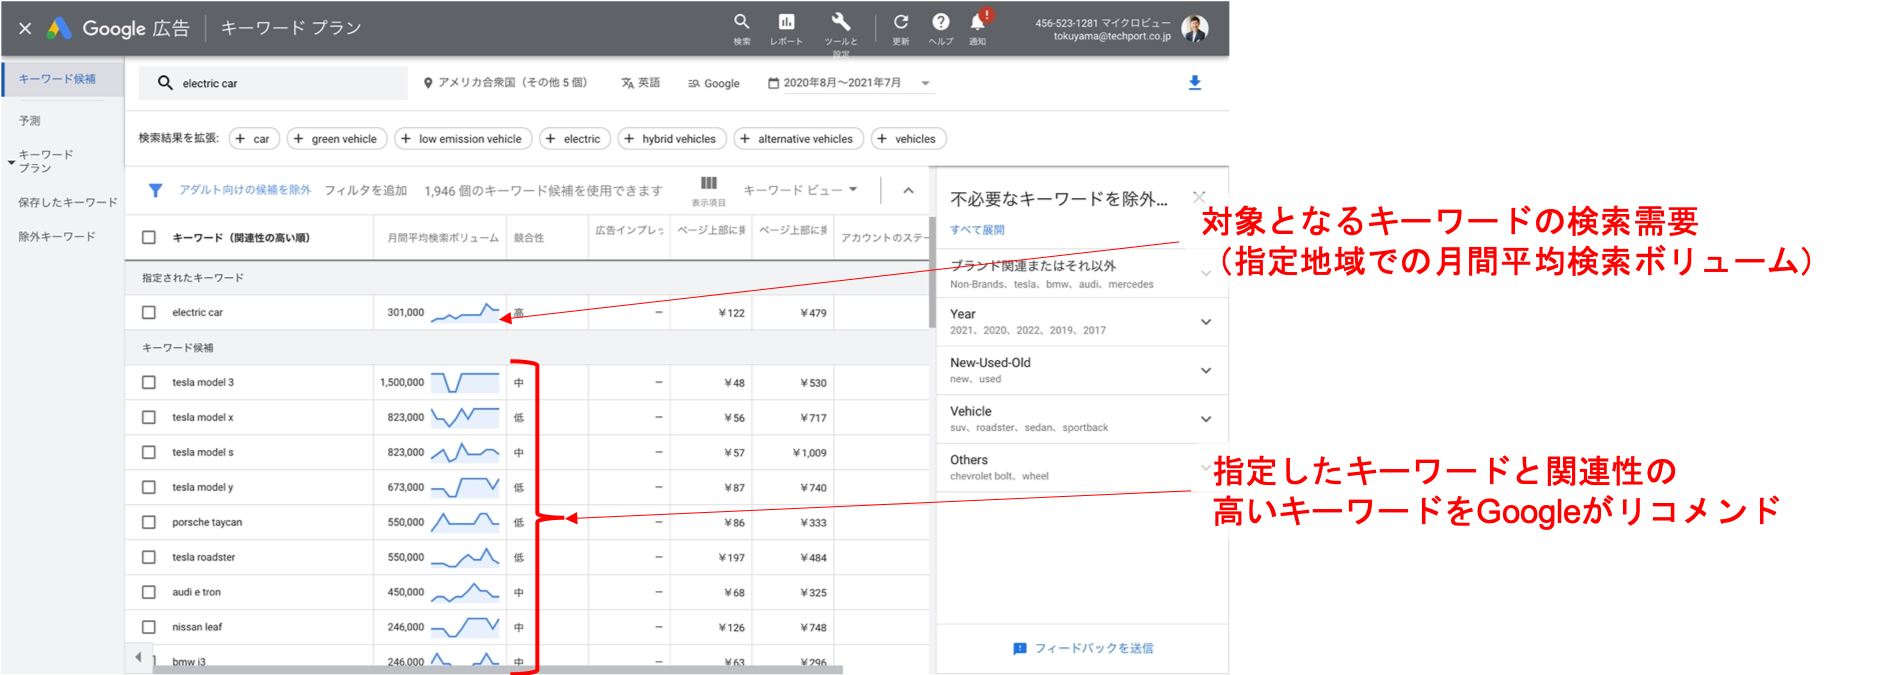Click the download keyword ideas icon

[x=1194, y=83]
